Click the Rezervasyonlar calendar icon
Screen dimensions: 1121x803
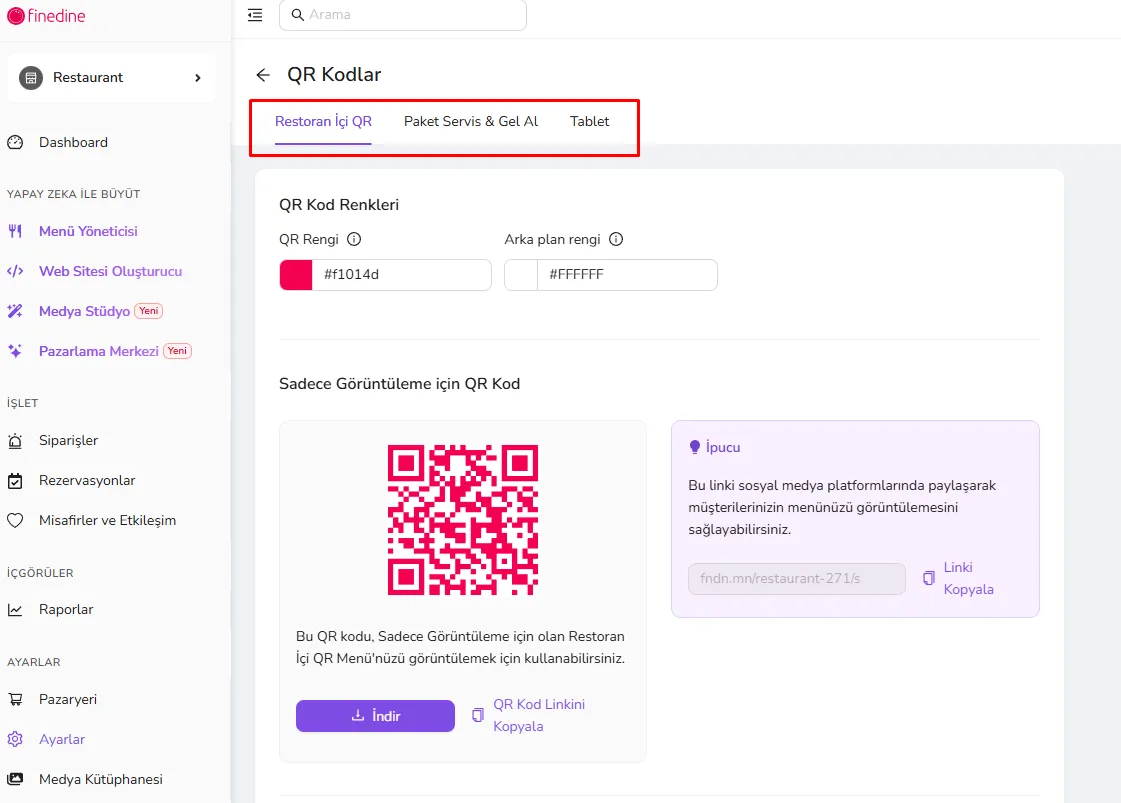(15, 481)
